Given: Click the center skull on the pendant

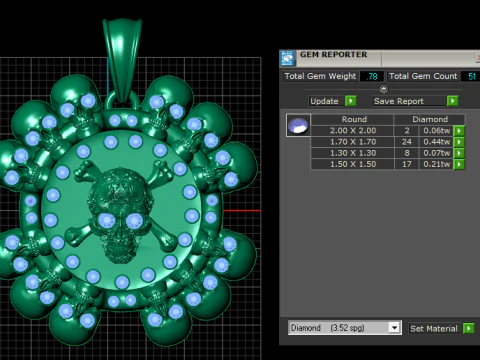Looking at the screenshot, I should pyautogui.click(x=120, y=215).
